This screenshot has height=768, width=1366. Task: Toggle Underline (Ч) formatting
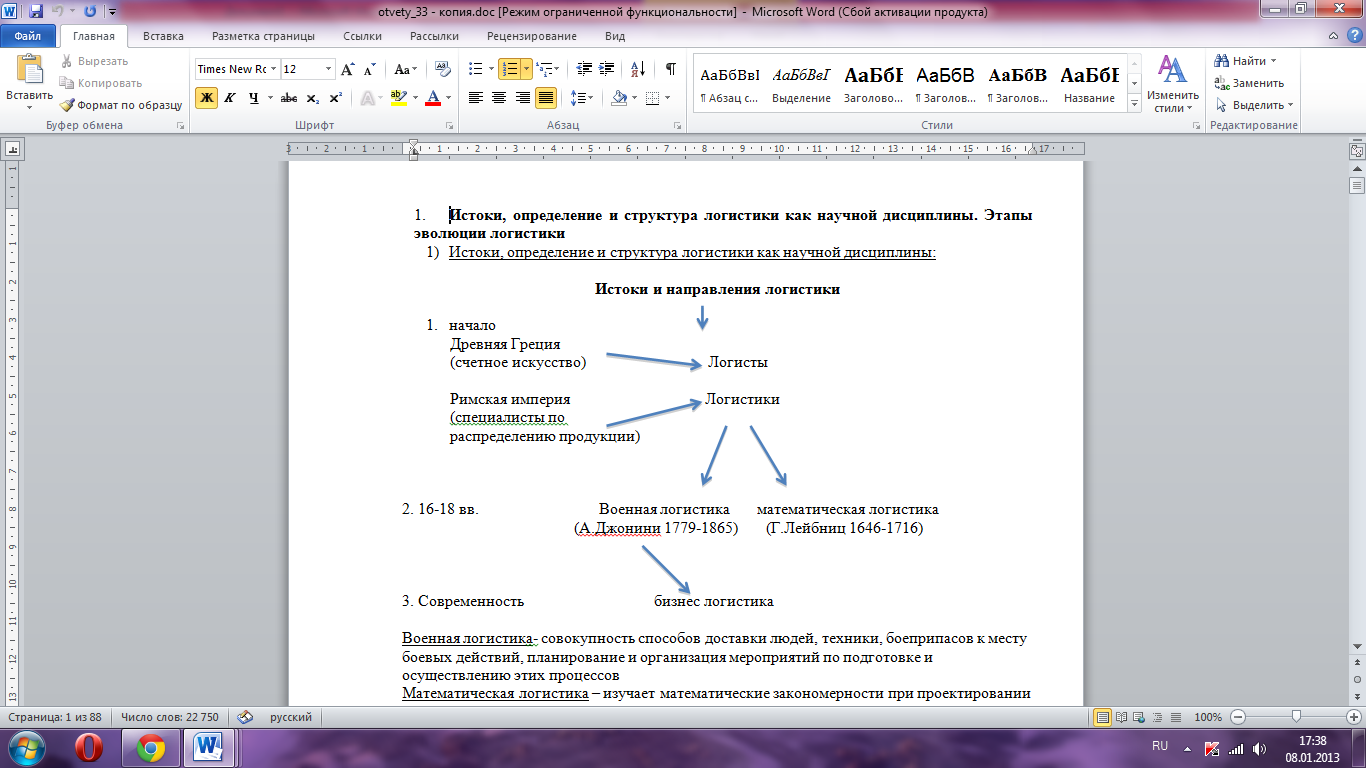pos(253,98)
